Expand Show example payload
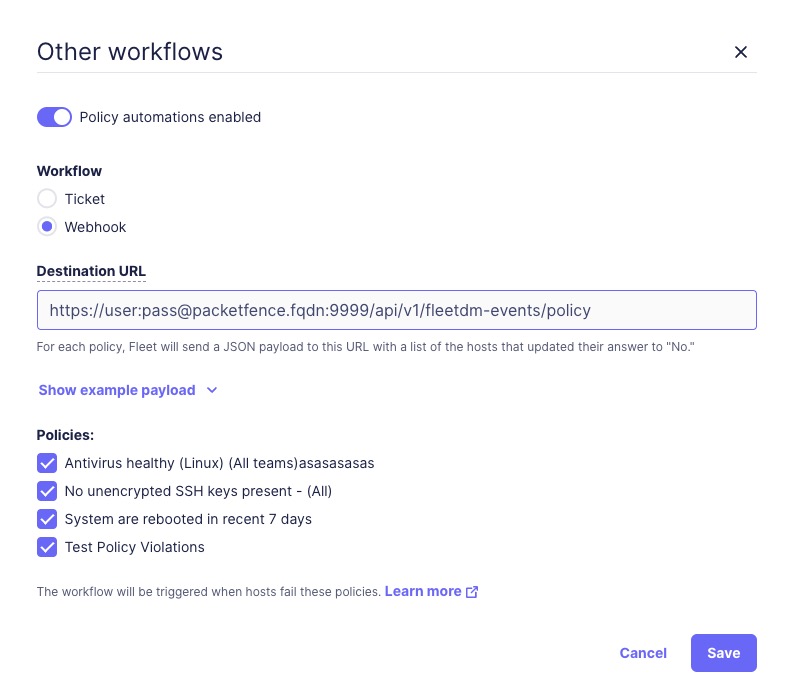Viewport: 792px width, 686px height. click(117, 390)
